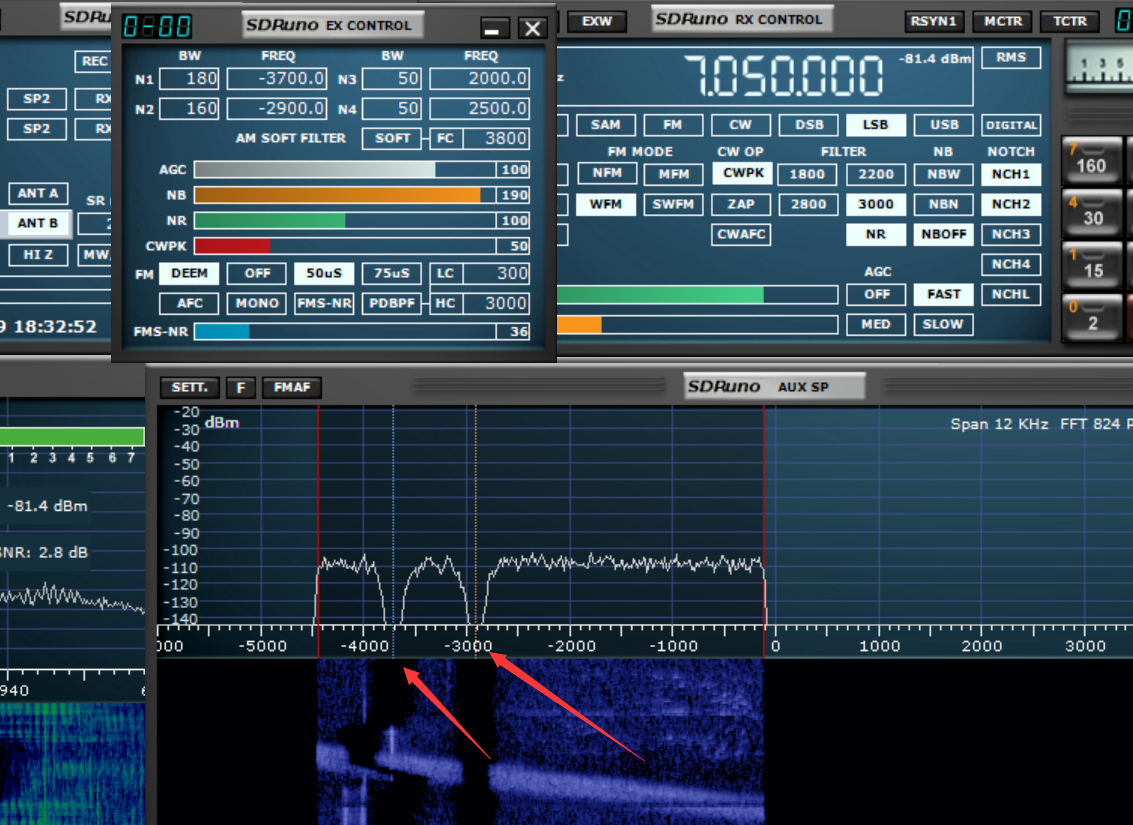
Task: Set de-emphasis to 50uS
Action: point(324,273)
